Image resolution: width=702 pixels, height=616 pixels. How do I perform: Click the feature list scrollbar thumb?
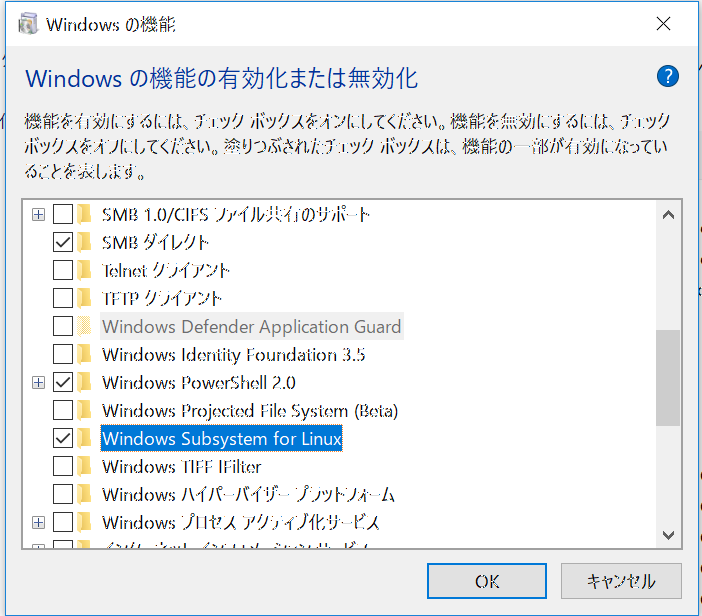pyautogui.click(x=668, y=378)
